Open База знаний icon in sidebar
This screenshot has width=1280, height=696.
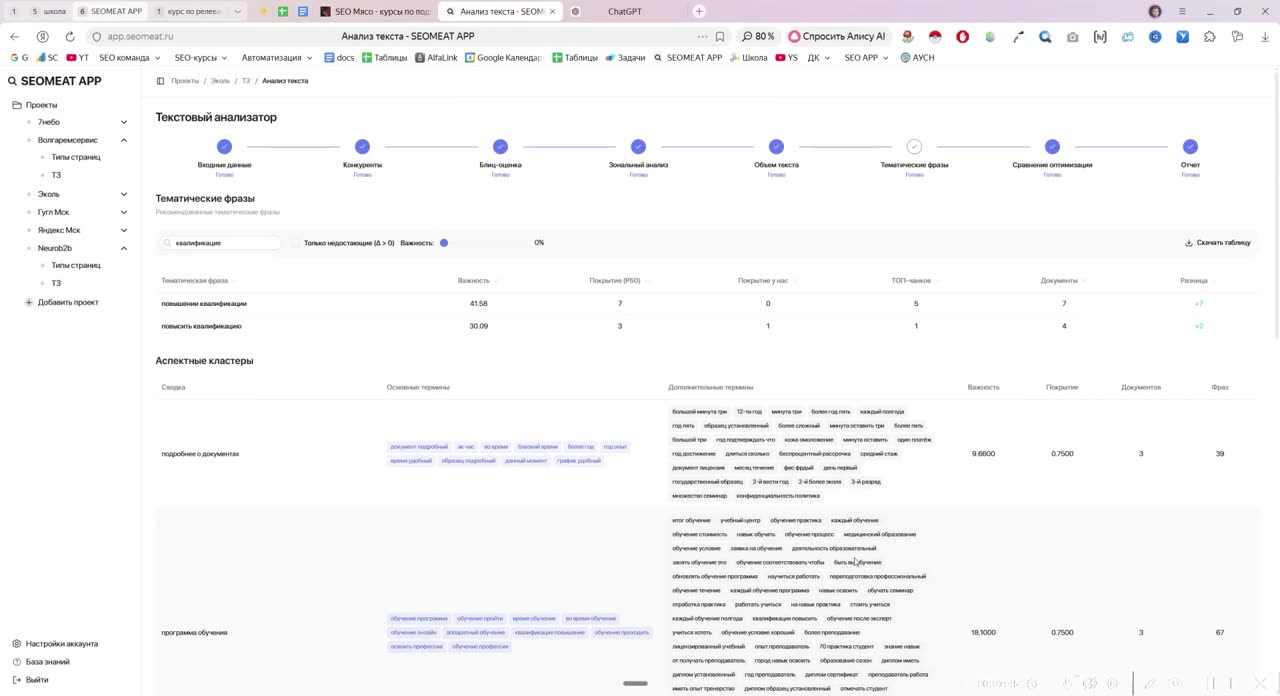16,662
